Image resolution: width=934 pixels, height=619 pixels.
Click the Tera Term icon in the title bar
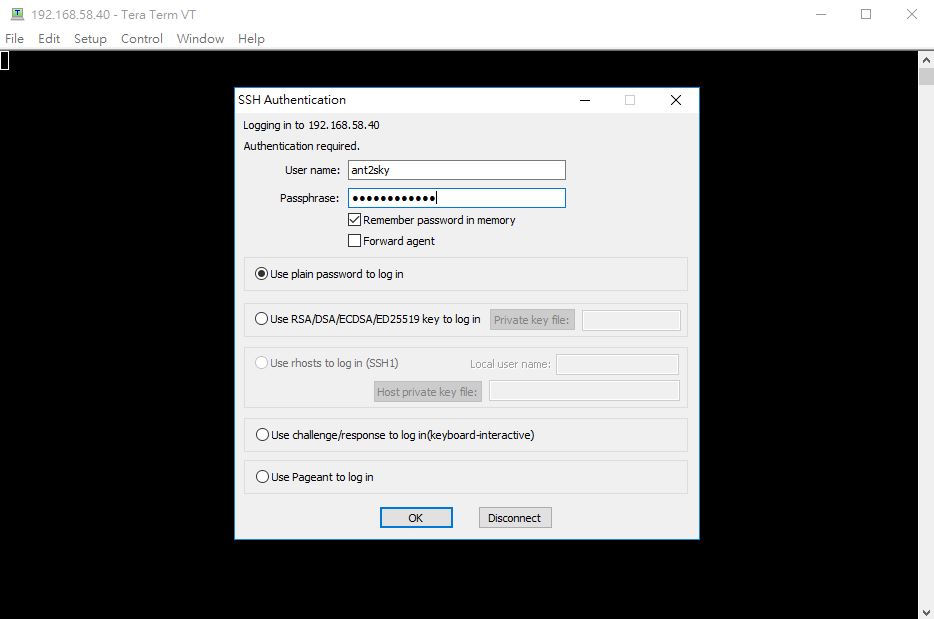[x=18, y=14]
